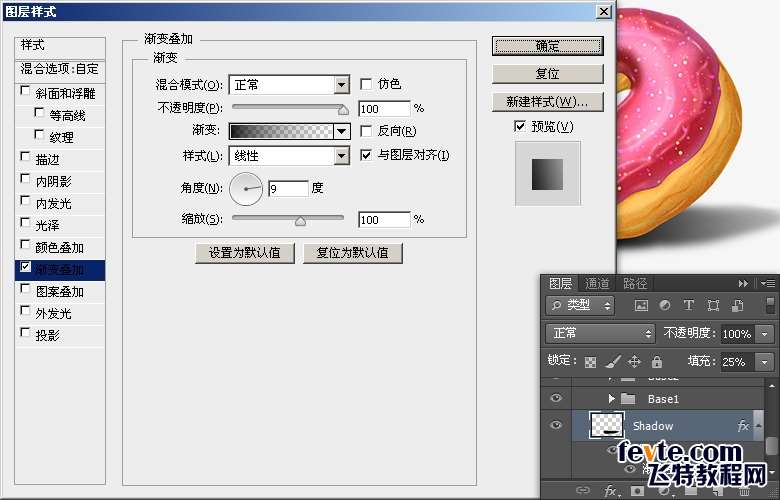Hide the Shadow layer with eye icon

556,425
